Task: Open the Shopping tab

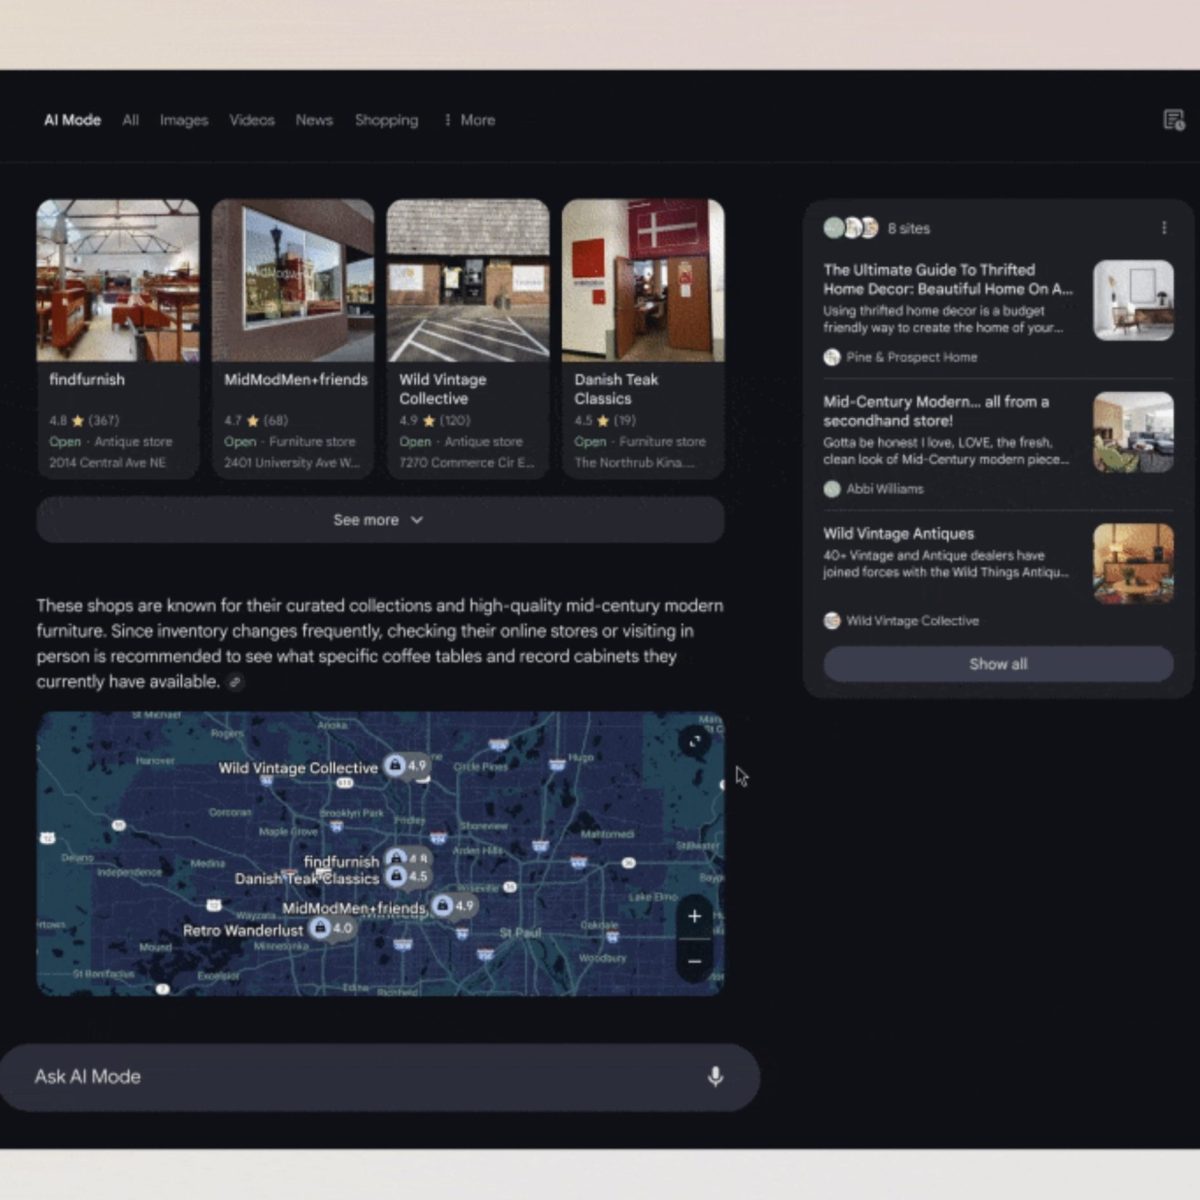Action: pyautogui.click(x=386, y=120)
